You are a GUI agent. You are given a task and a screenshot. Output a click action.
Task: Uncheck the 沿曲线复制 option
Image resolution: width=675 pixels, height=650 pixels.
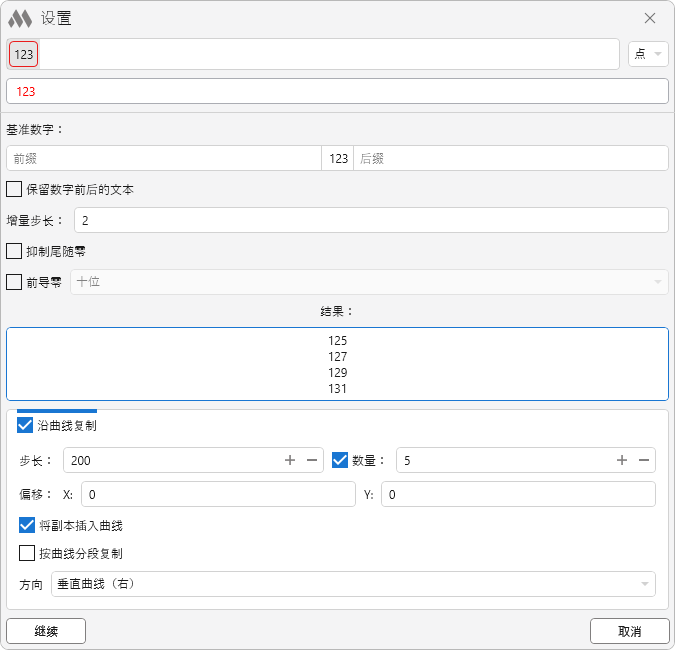point(26,426)
